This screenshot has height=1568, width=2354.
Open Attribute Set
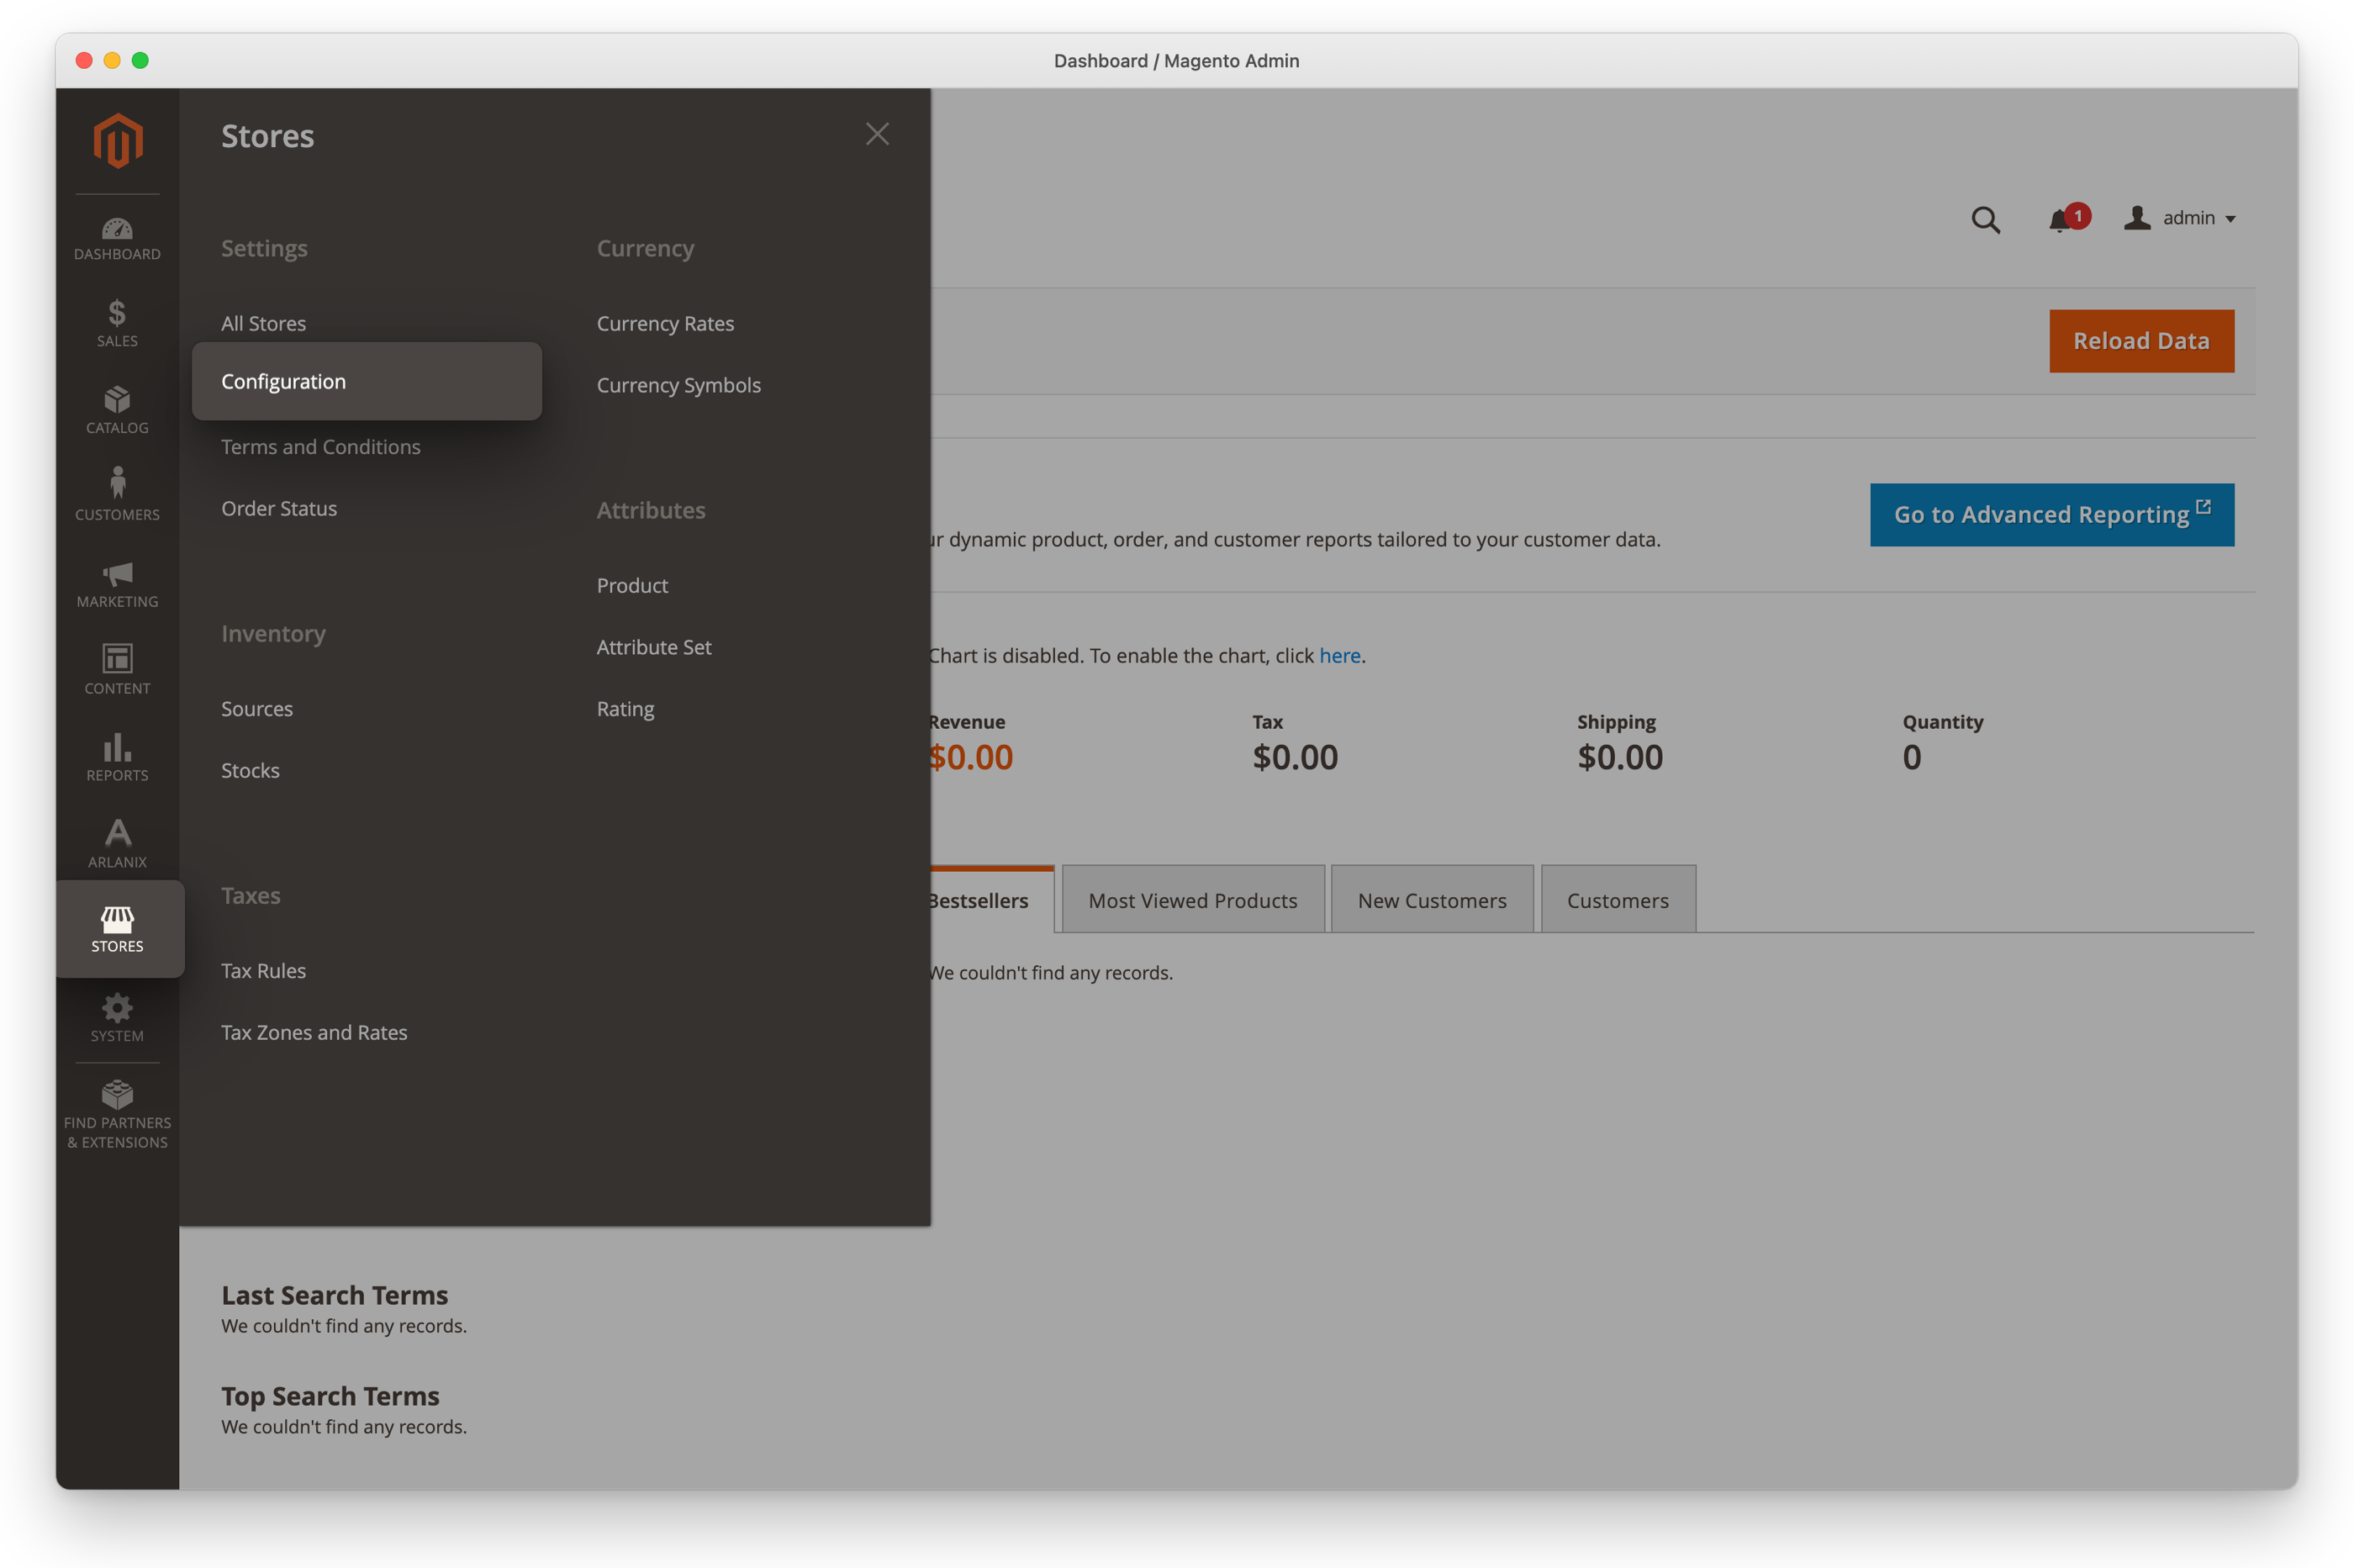click(654, 647)
